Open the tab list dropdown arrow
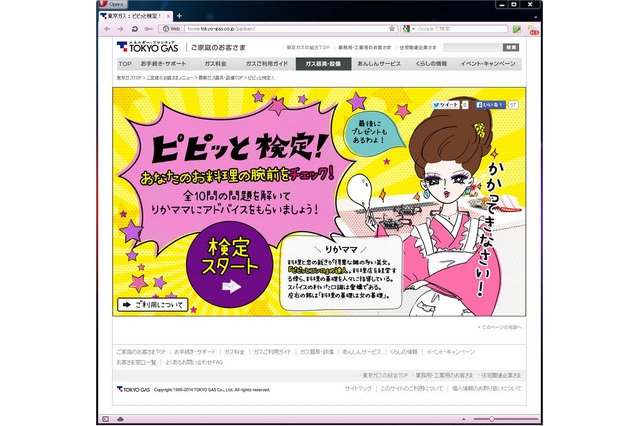 [x=536, y=17]
